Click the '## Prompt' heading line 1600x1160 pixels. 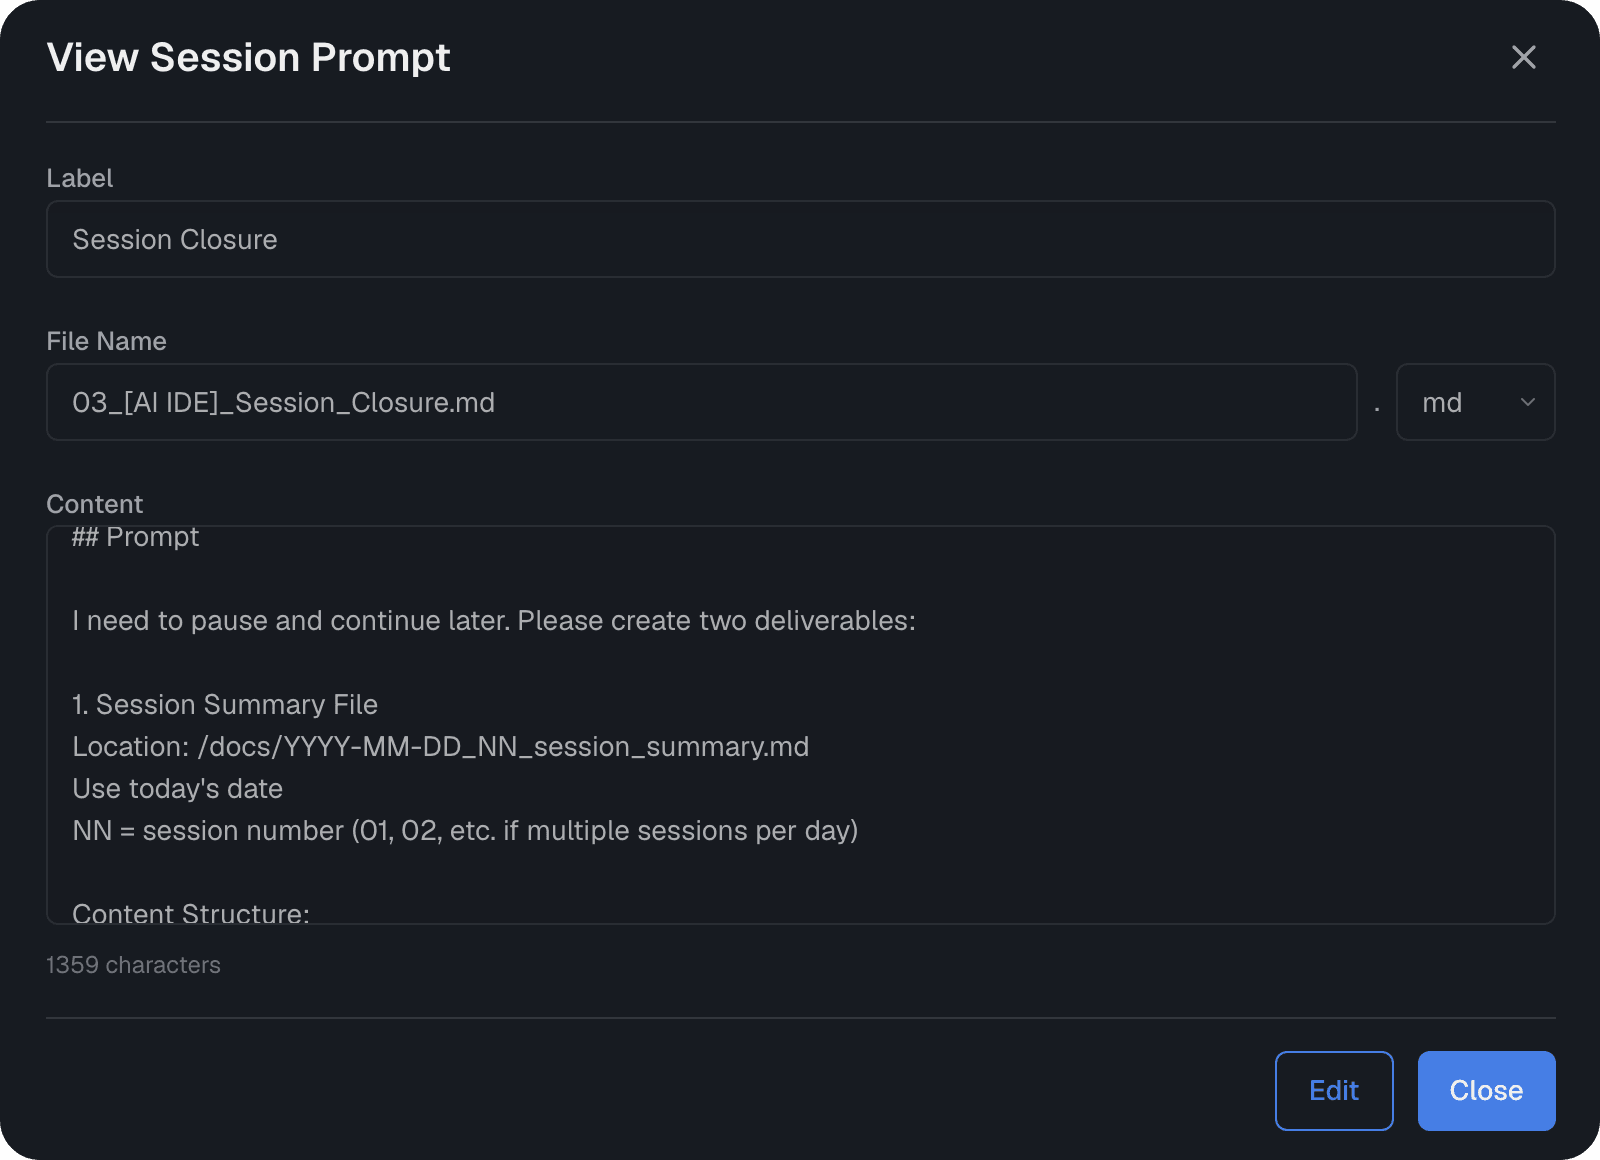[x=135, y=537]
